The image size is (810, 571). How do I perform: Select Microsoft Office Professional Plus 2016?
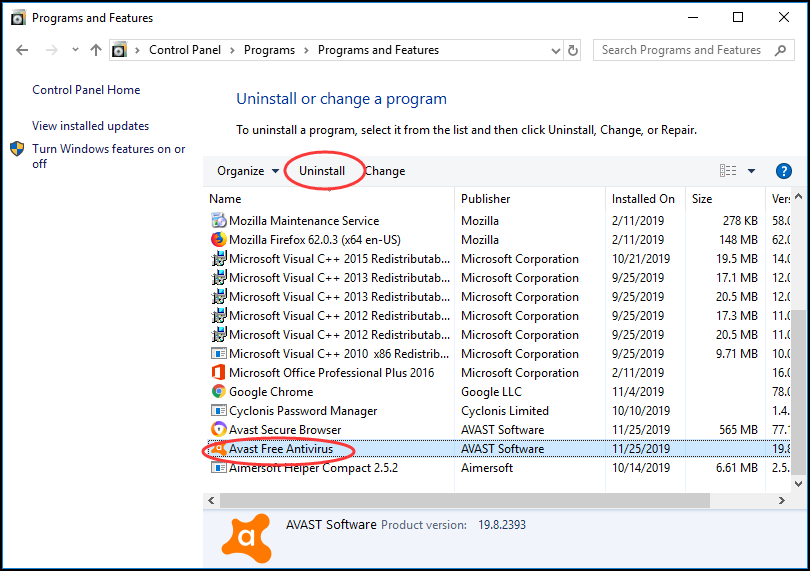point(332,373)
